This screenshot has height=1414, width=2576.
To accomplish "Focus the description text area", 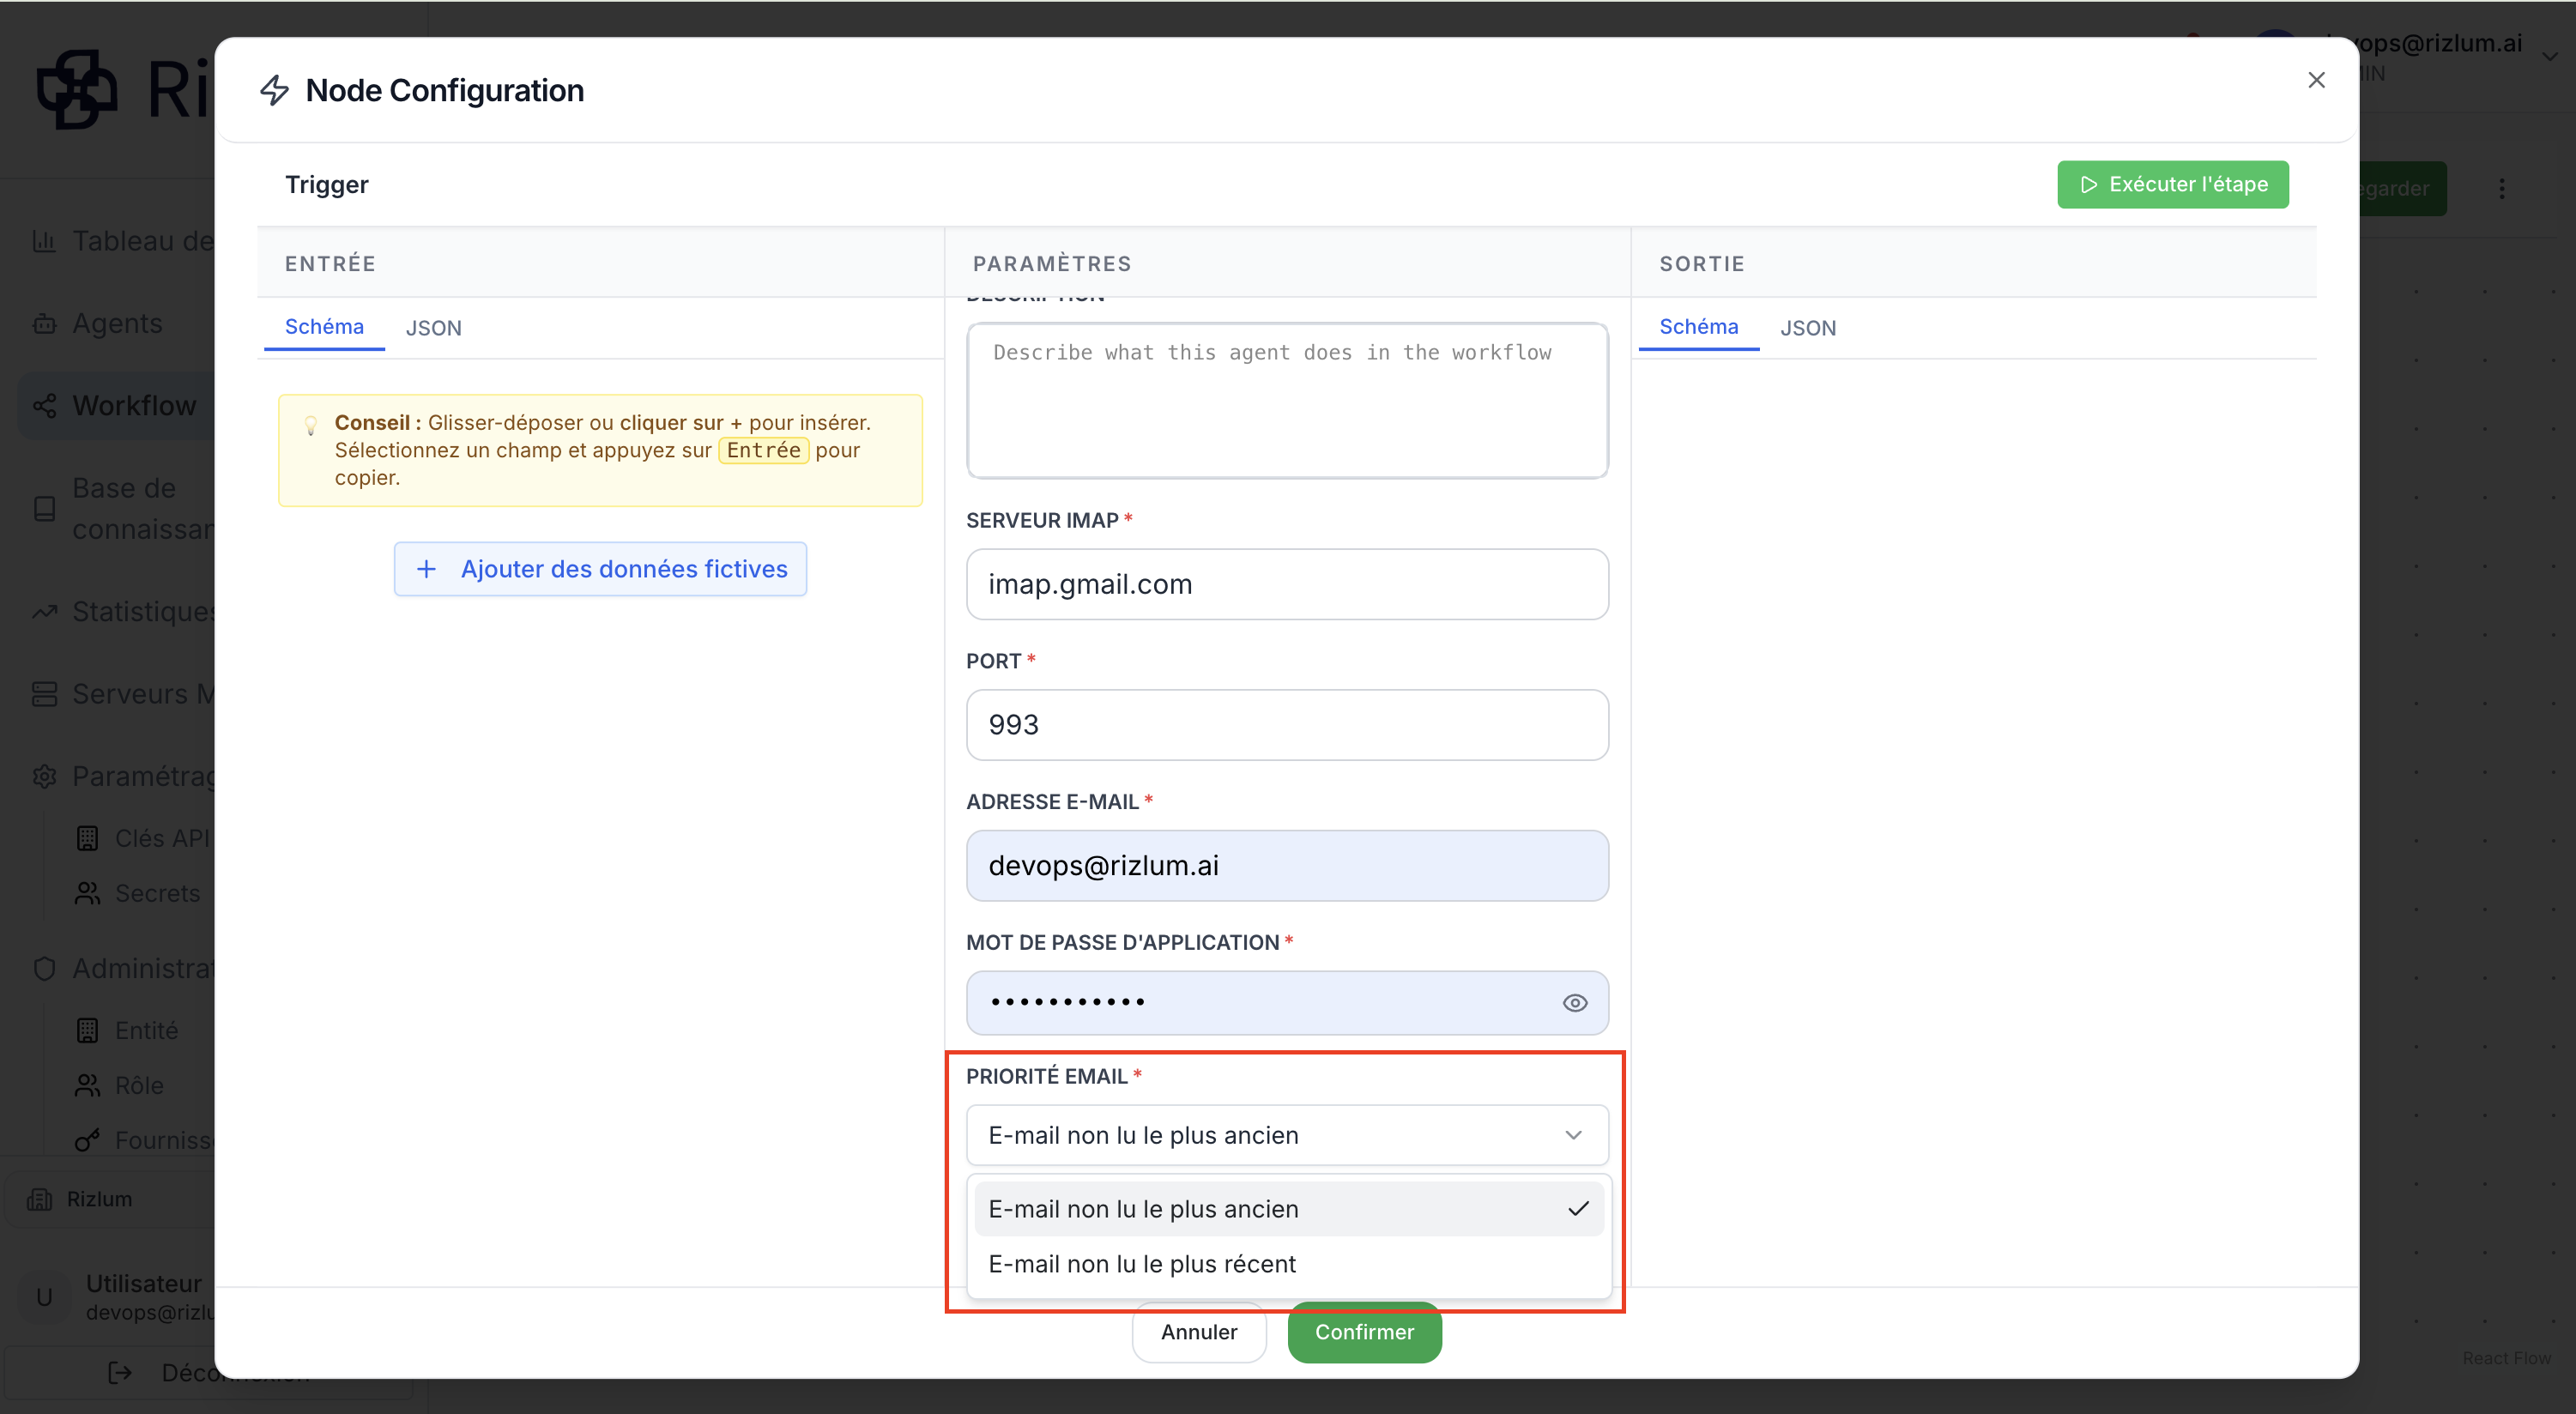I will pyautogui.click(x=1287, y=400).
